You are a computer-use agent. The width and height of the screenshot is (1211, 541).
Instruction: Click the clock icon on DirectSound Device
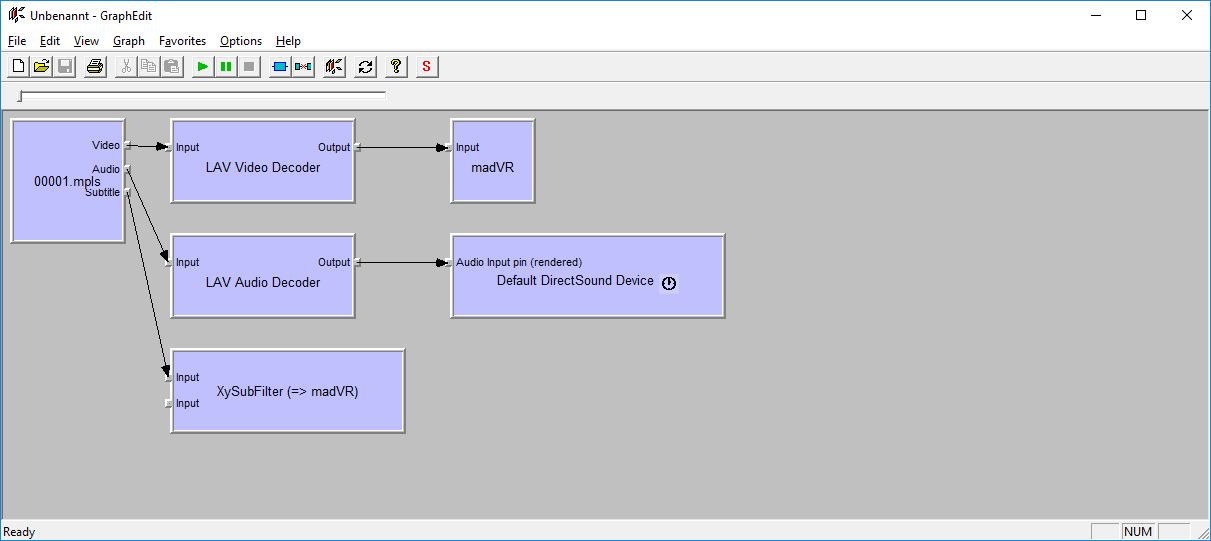pos(669,283)
